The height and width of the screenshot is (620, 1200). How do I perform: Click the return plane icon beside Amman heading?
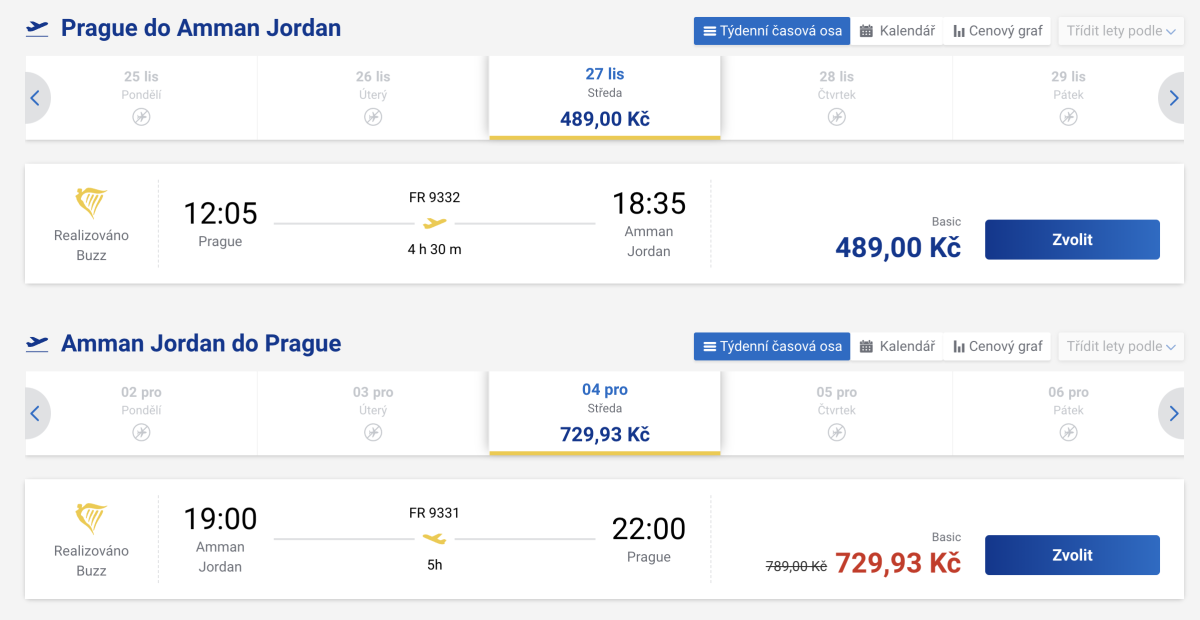coord(37,345)
